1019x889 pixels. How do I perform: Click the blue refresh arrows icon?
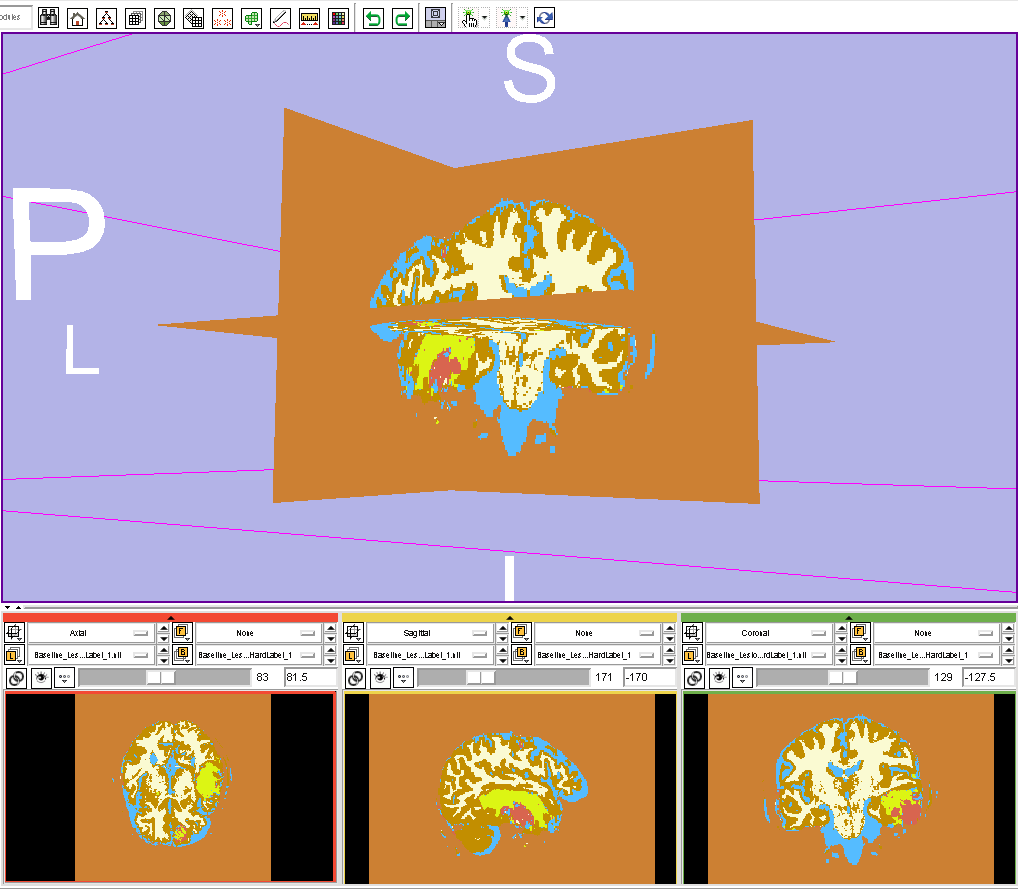tap(545, 18)
